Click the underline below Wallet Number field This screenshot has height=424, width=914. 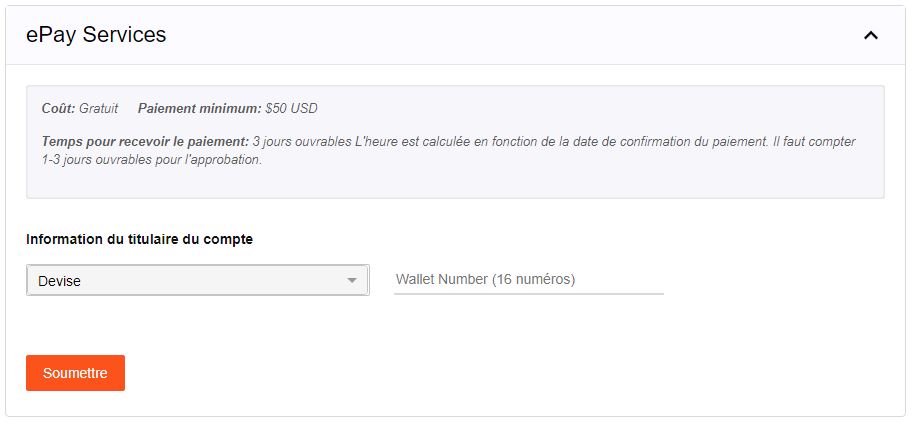coord(528,294)
